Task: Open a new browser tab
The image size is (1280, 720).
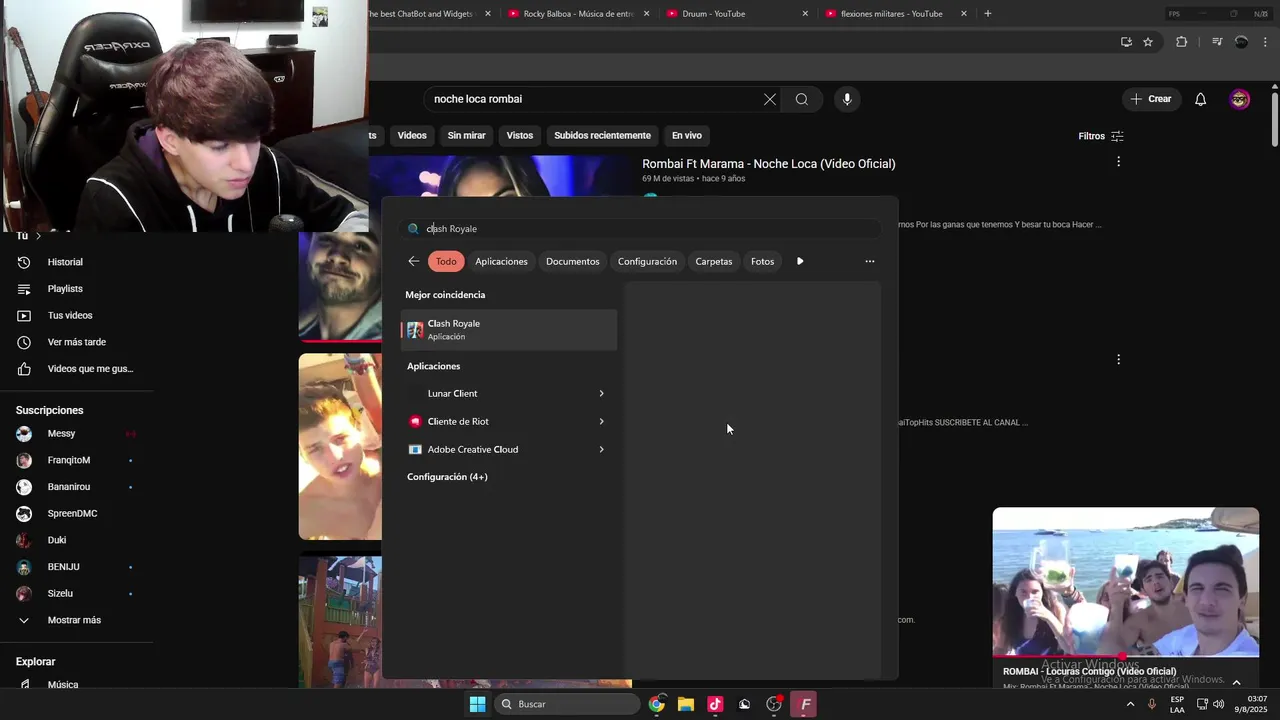Action: tap(988, 14)
